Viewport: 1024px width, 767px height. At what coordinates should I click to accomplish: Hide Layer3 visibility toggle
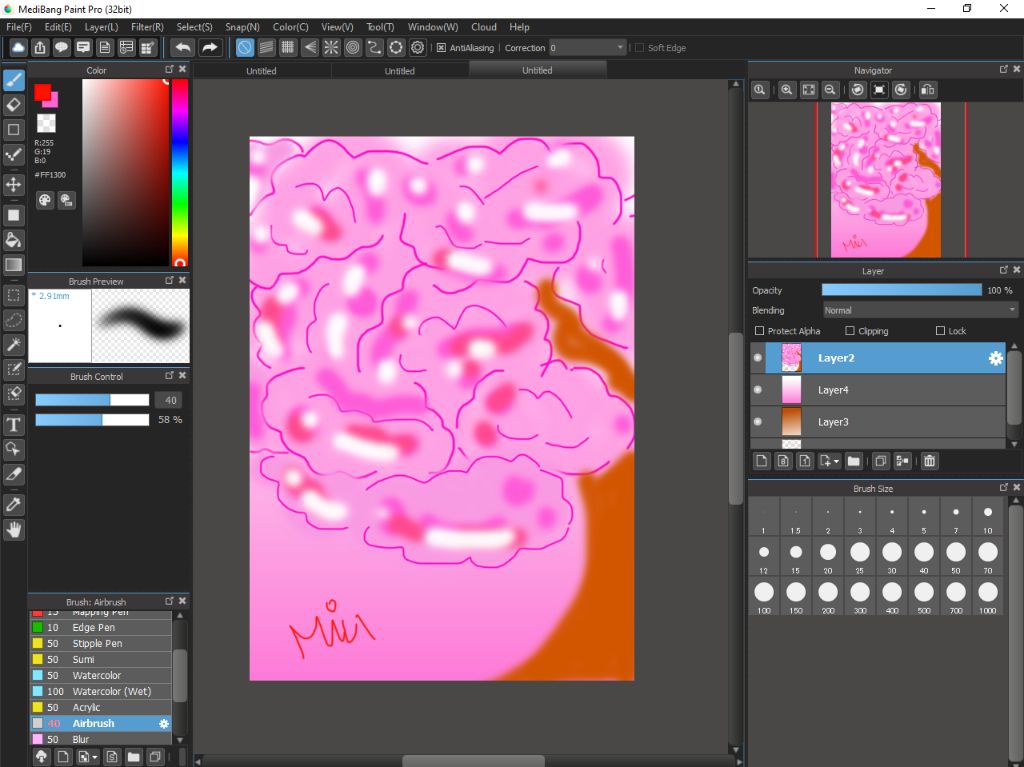point(758,422)
